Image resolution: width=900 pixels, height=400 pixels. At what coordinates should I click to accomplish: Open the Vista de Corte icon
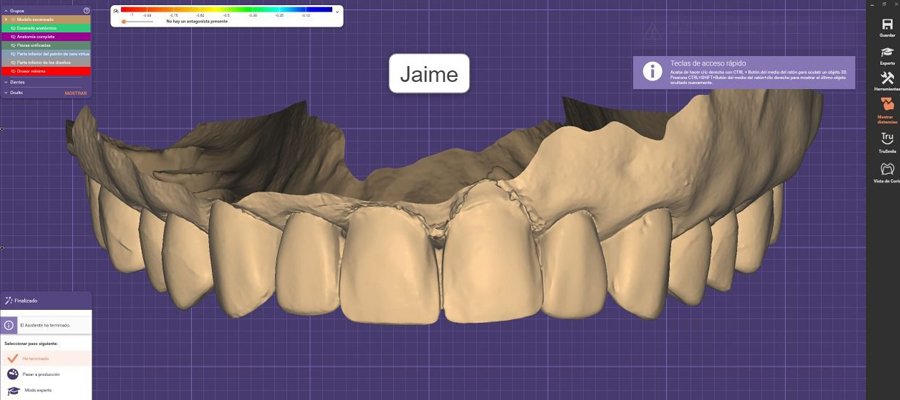pyautogui.click(x=886, y=169)
